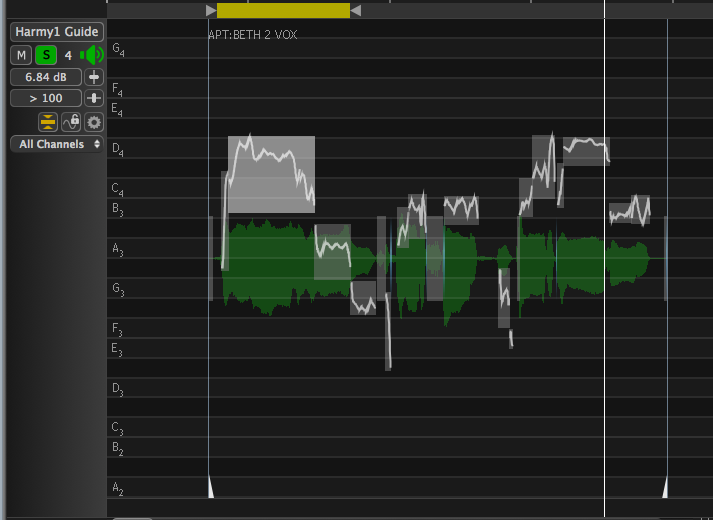Toggle solo on Harmy1 Guide track
This screenshot has width=713, height=520.
coord(46,55)
